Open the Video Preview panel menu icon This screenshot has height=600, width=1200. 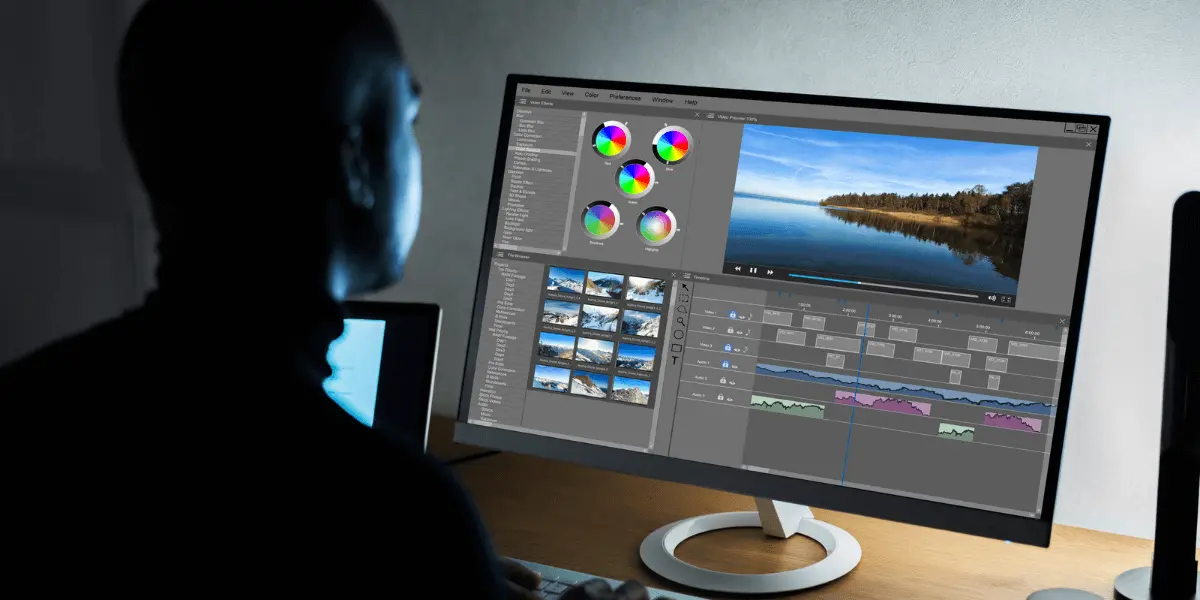coord(710,116)
